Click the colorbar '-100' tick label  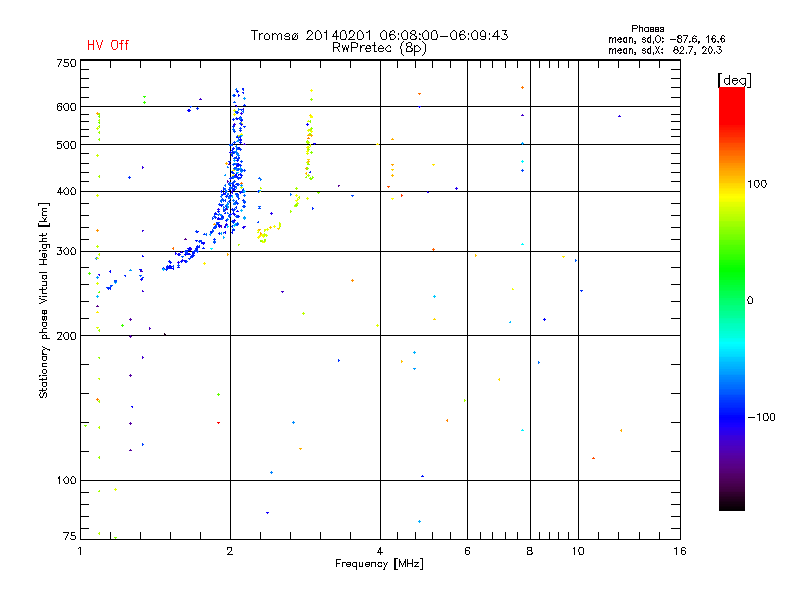pos(762,417)
